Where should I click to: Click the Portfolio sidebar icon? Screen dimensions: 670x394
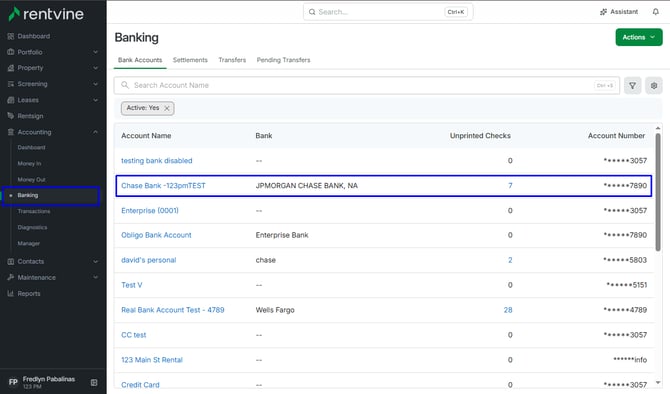11,52
